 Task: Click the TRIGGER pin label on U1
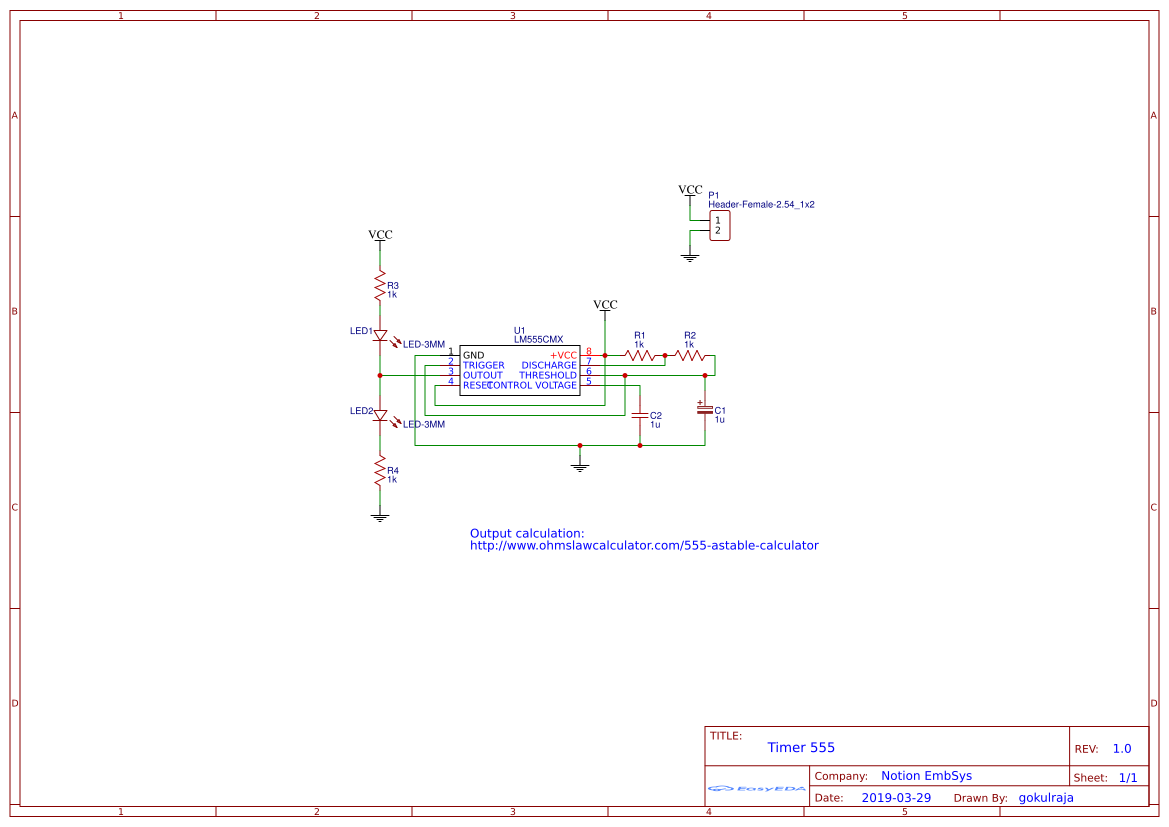484,365
